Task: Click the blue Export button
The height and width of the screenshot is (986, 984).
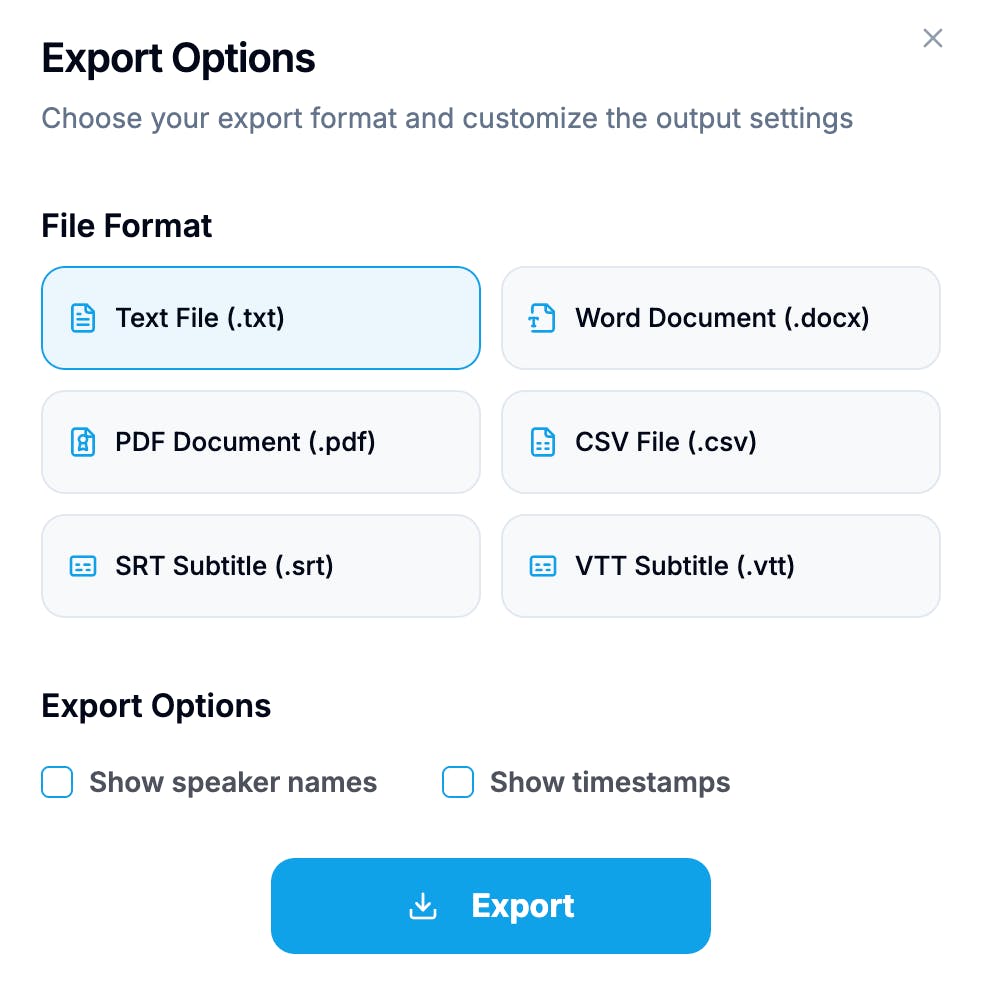Action: [491, 906]
